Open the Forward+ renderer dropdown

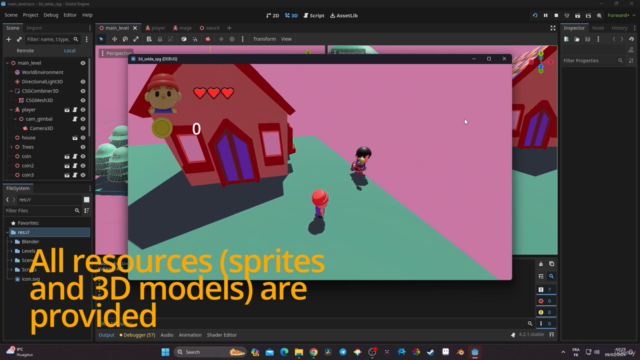click(x=621, y=16)
